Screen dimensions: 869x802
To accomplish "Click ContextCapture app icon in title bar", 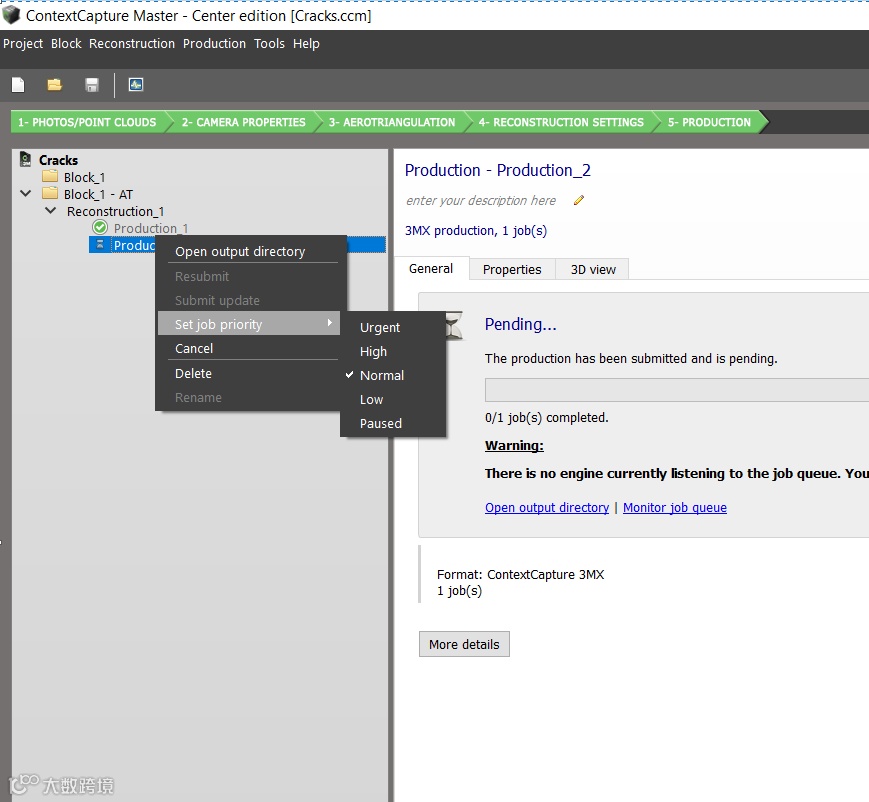I will 11,15.
